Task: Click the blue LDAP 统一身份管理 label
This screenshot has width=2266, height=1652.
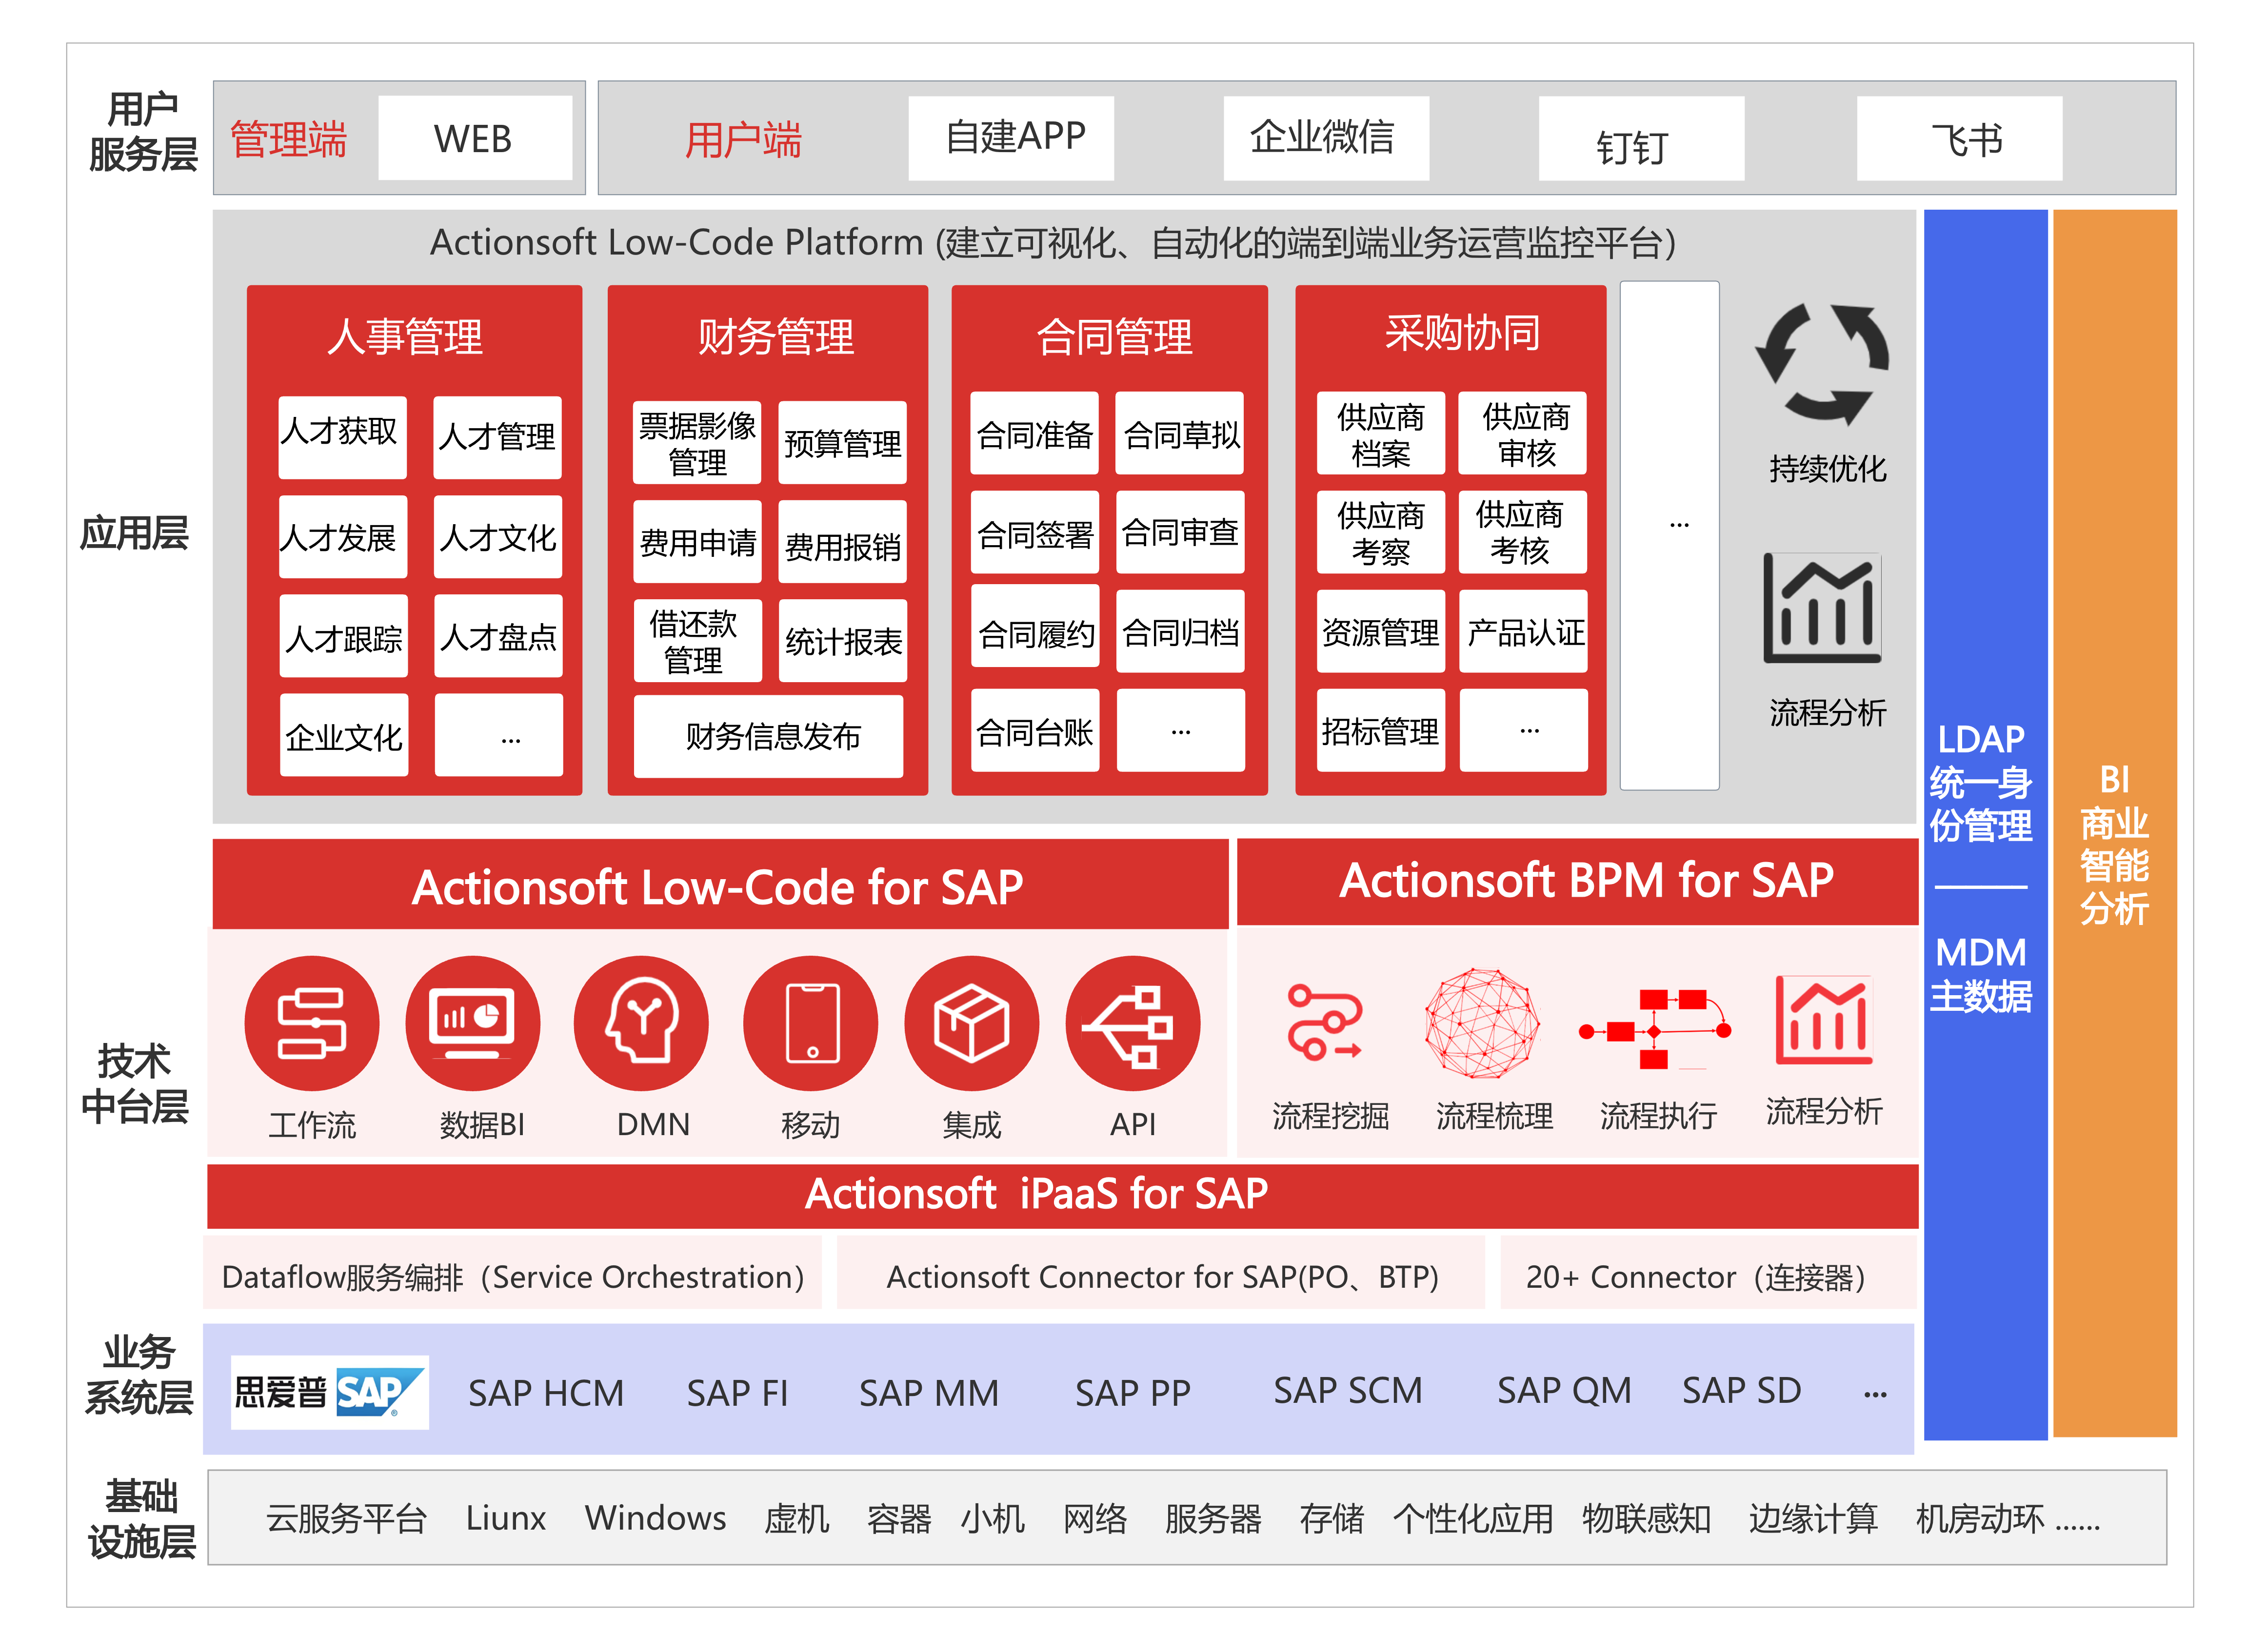Action: [x=1981, y=783]
